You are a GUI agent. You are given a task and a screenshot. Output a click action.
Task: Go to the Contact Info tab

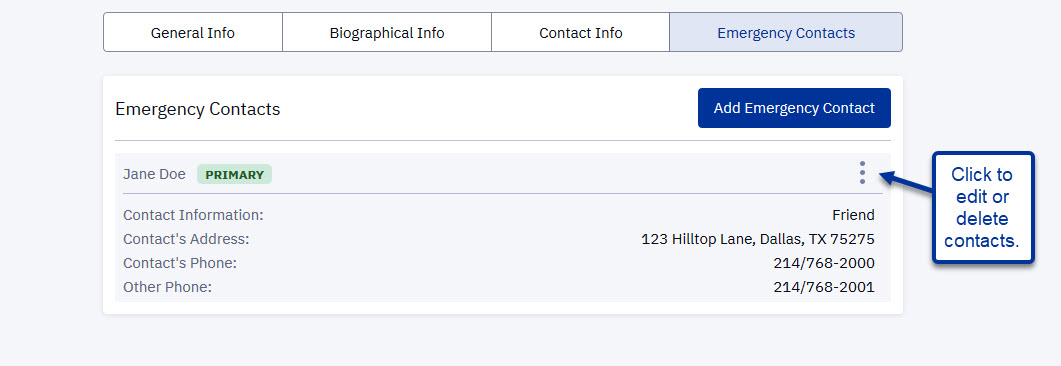(581, 32)
